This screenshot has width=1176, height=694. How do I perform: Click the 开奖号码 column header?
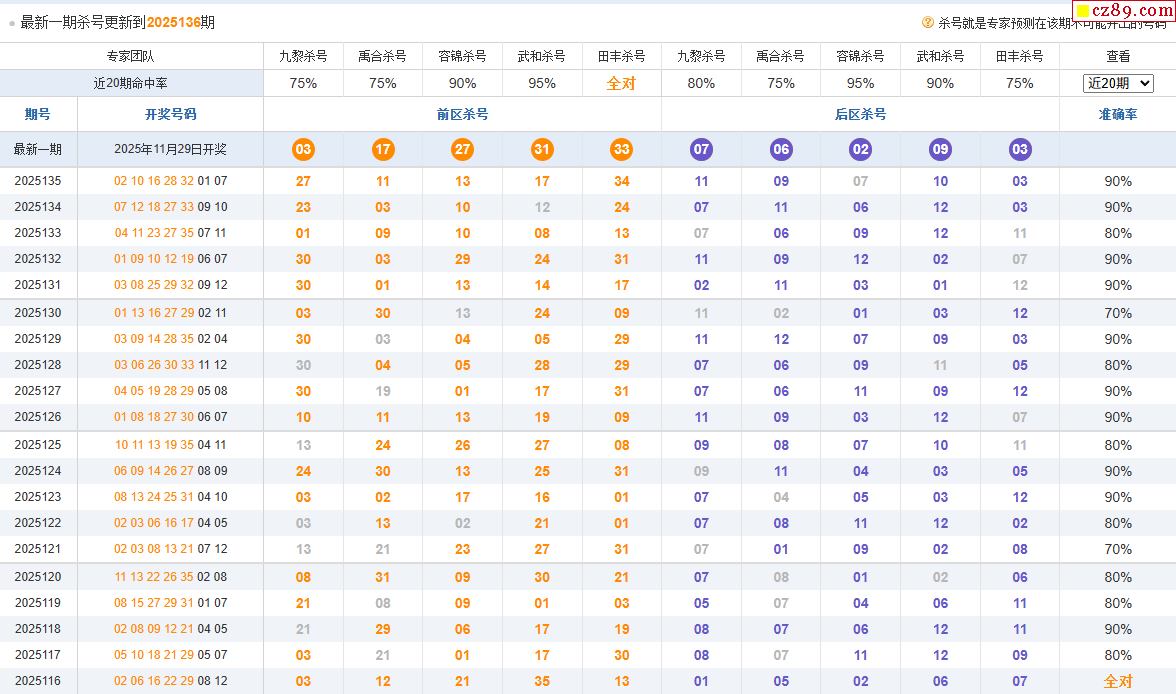click(170, 114)
